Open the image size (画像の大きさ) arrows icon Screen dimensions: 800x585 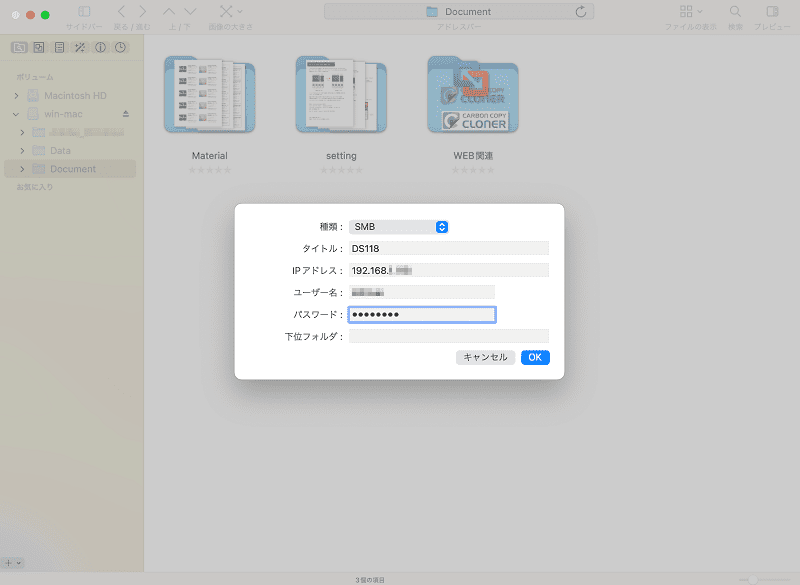pos(226,12)
